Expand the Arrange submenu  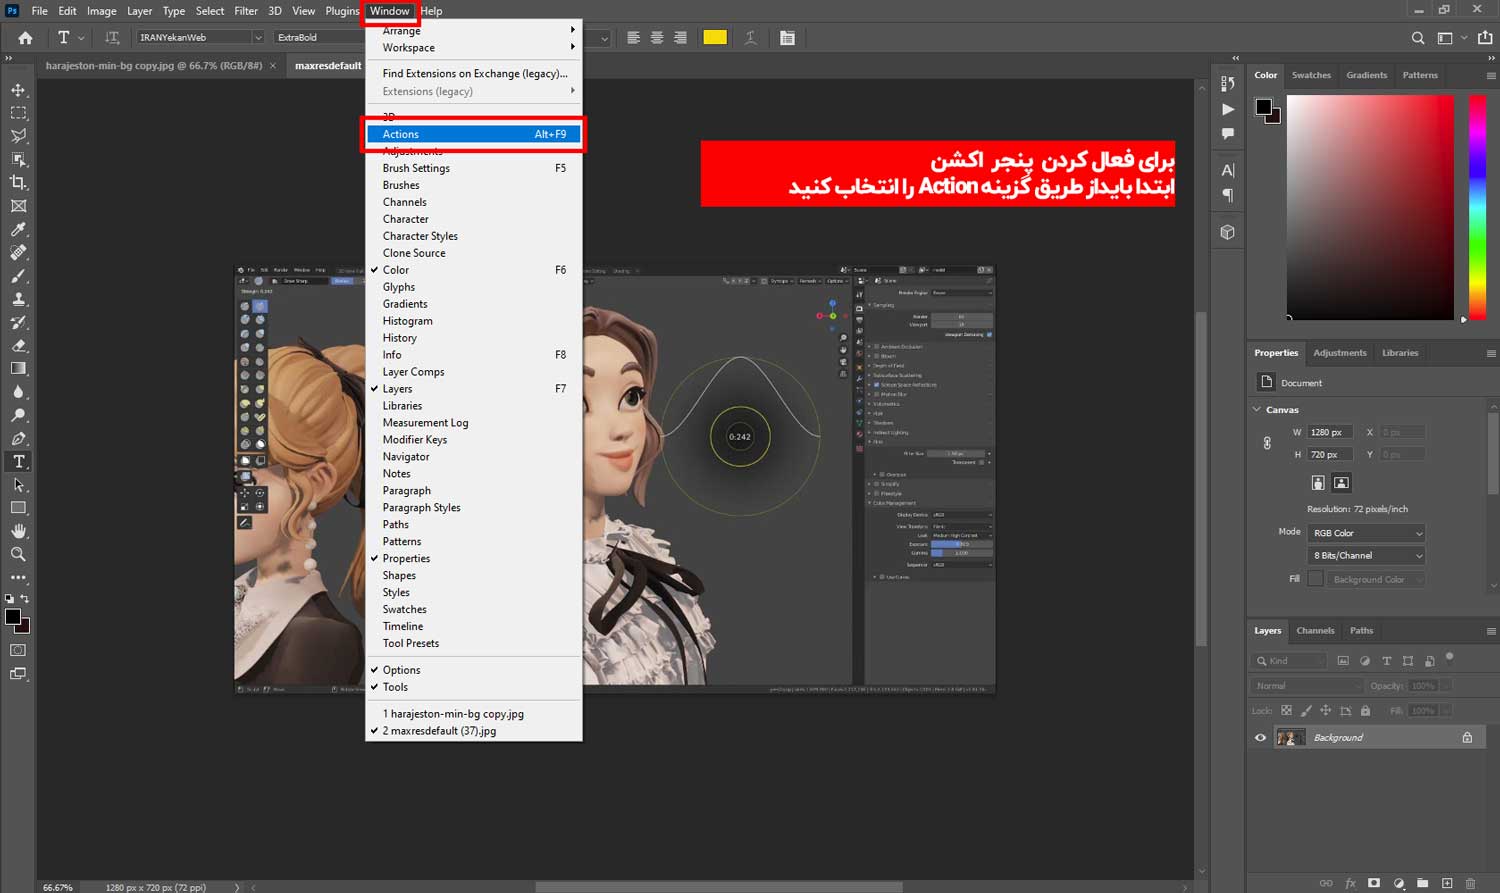point(474,31)
